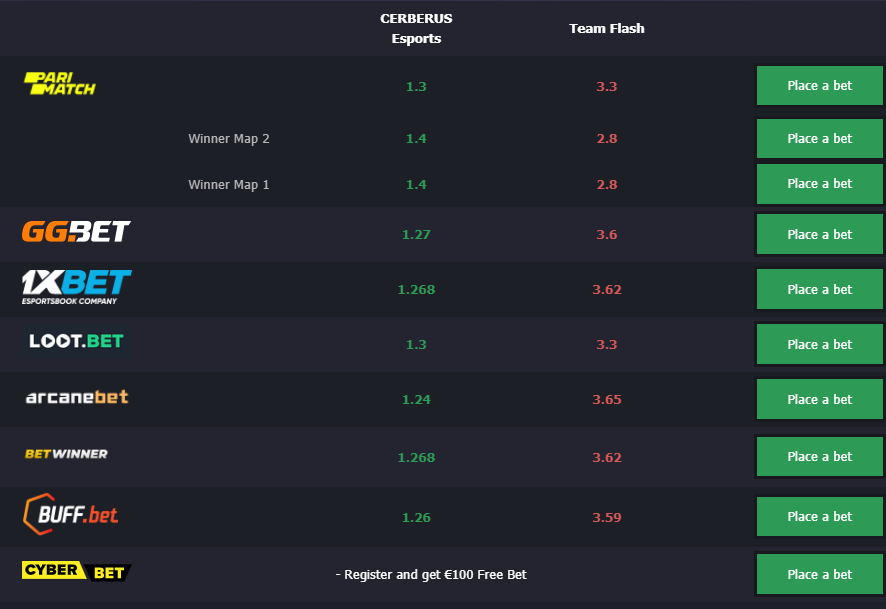The image size is (886, 609).
Task: Place a bet with Parimatch
Action: pos(819,86)
